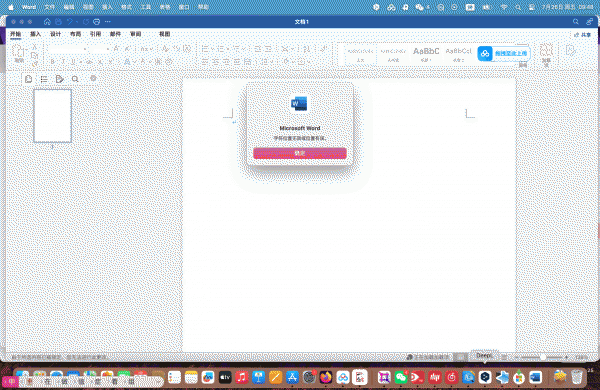The height and width of the screenshot is (390, 600).
Task: Switch to the 布局 ribbon tab
Action: click(75, 34)
